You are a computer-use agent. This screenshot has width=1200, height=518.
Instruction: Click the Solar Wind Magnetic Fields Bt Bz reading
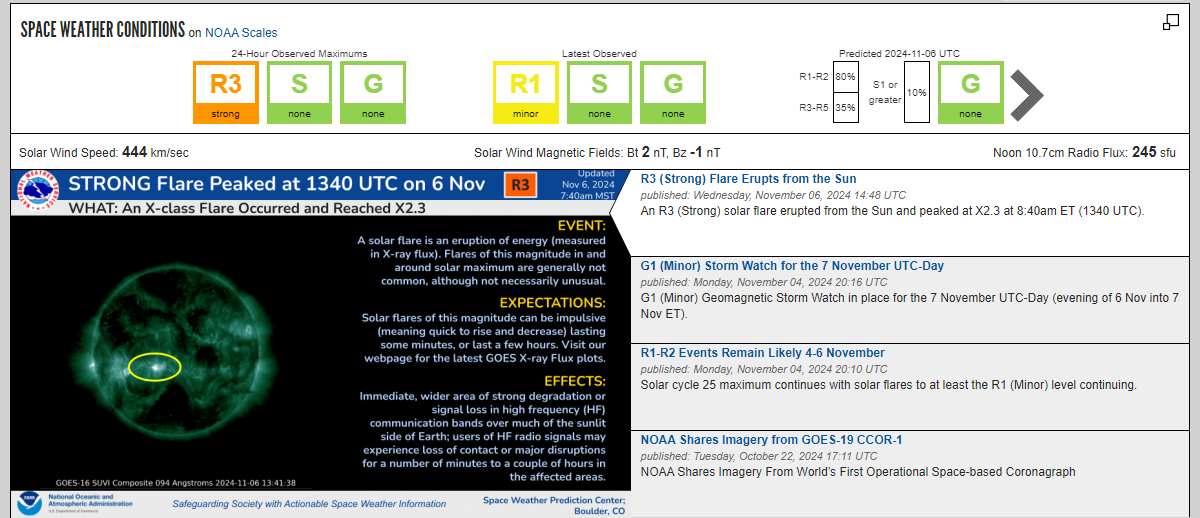pos(596,153)
